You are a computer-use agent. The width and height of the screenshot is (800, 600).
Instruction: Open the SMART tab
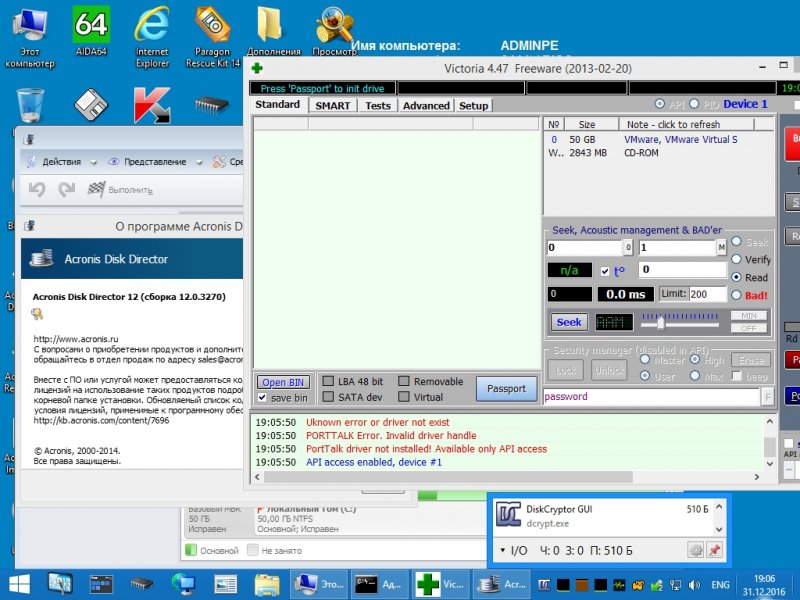pos(333,106)
